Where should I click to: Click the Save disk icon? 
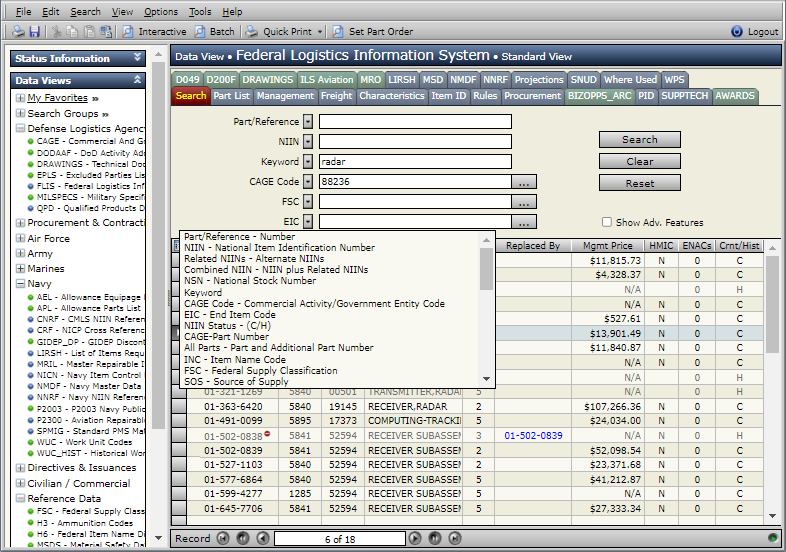coord(35,32)
